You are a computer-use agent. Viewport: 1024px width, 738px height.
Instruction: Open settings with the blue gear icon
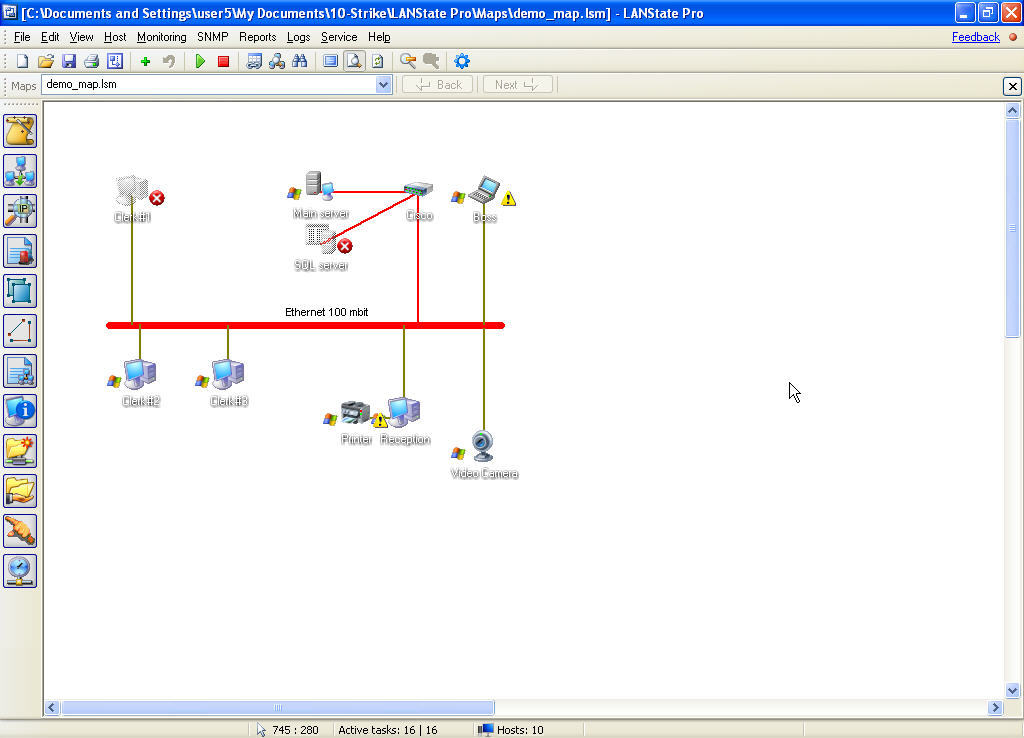(462, 61)
